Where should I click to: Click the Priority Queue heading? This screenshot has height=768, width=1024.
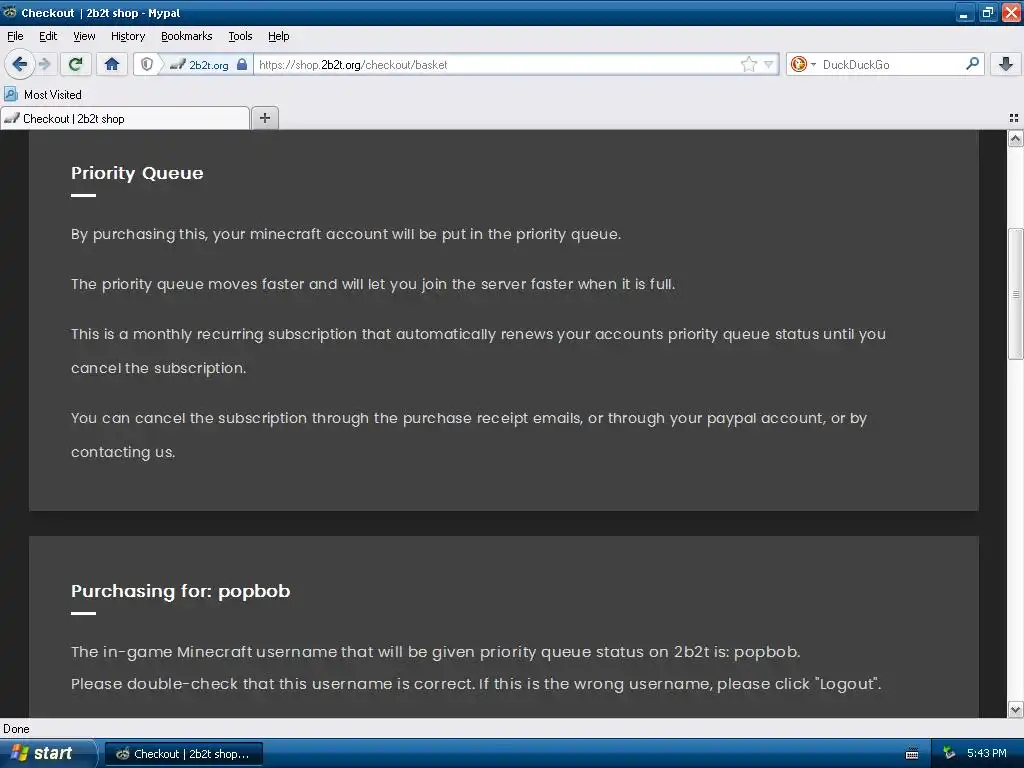pyautogui.click(x=137, y=173)
